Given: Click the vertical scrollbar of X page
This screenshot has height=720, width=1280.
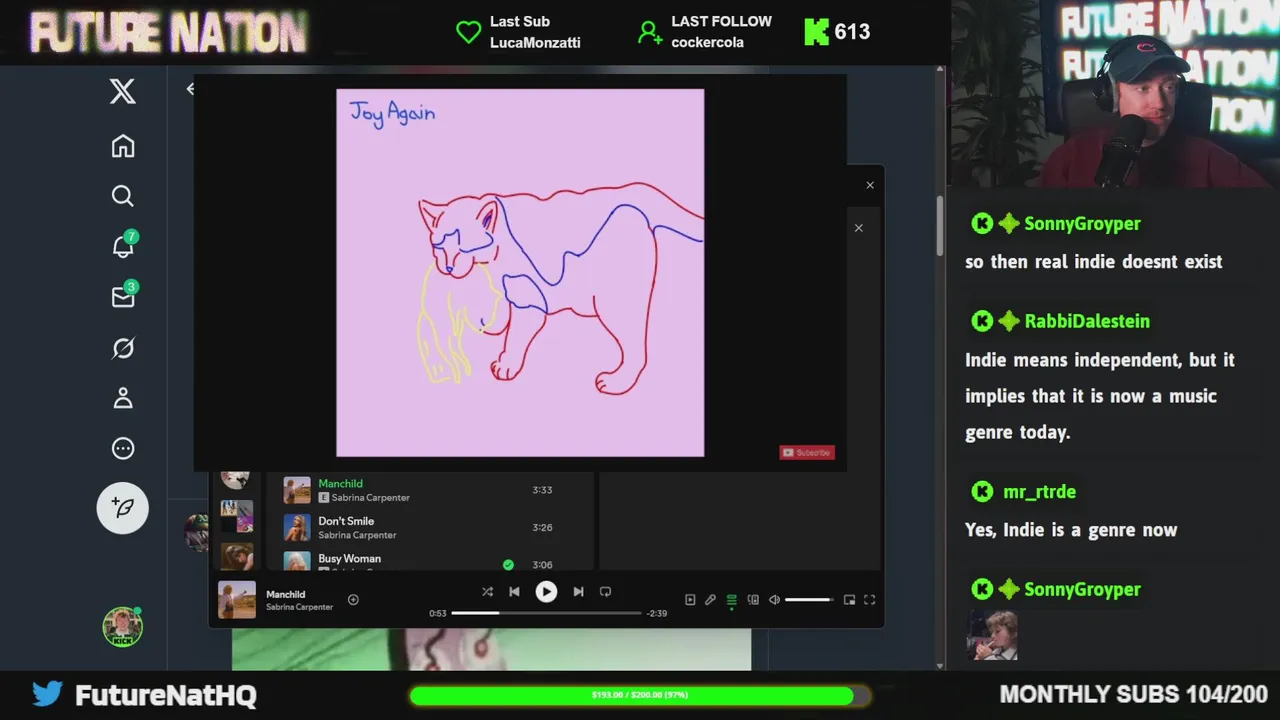Looking at the screenshot, I should pos(940,228).
